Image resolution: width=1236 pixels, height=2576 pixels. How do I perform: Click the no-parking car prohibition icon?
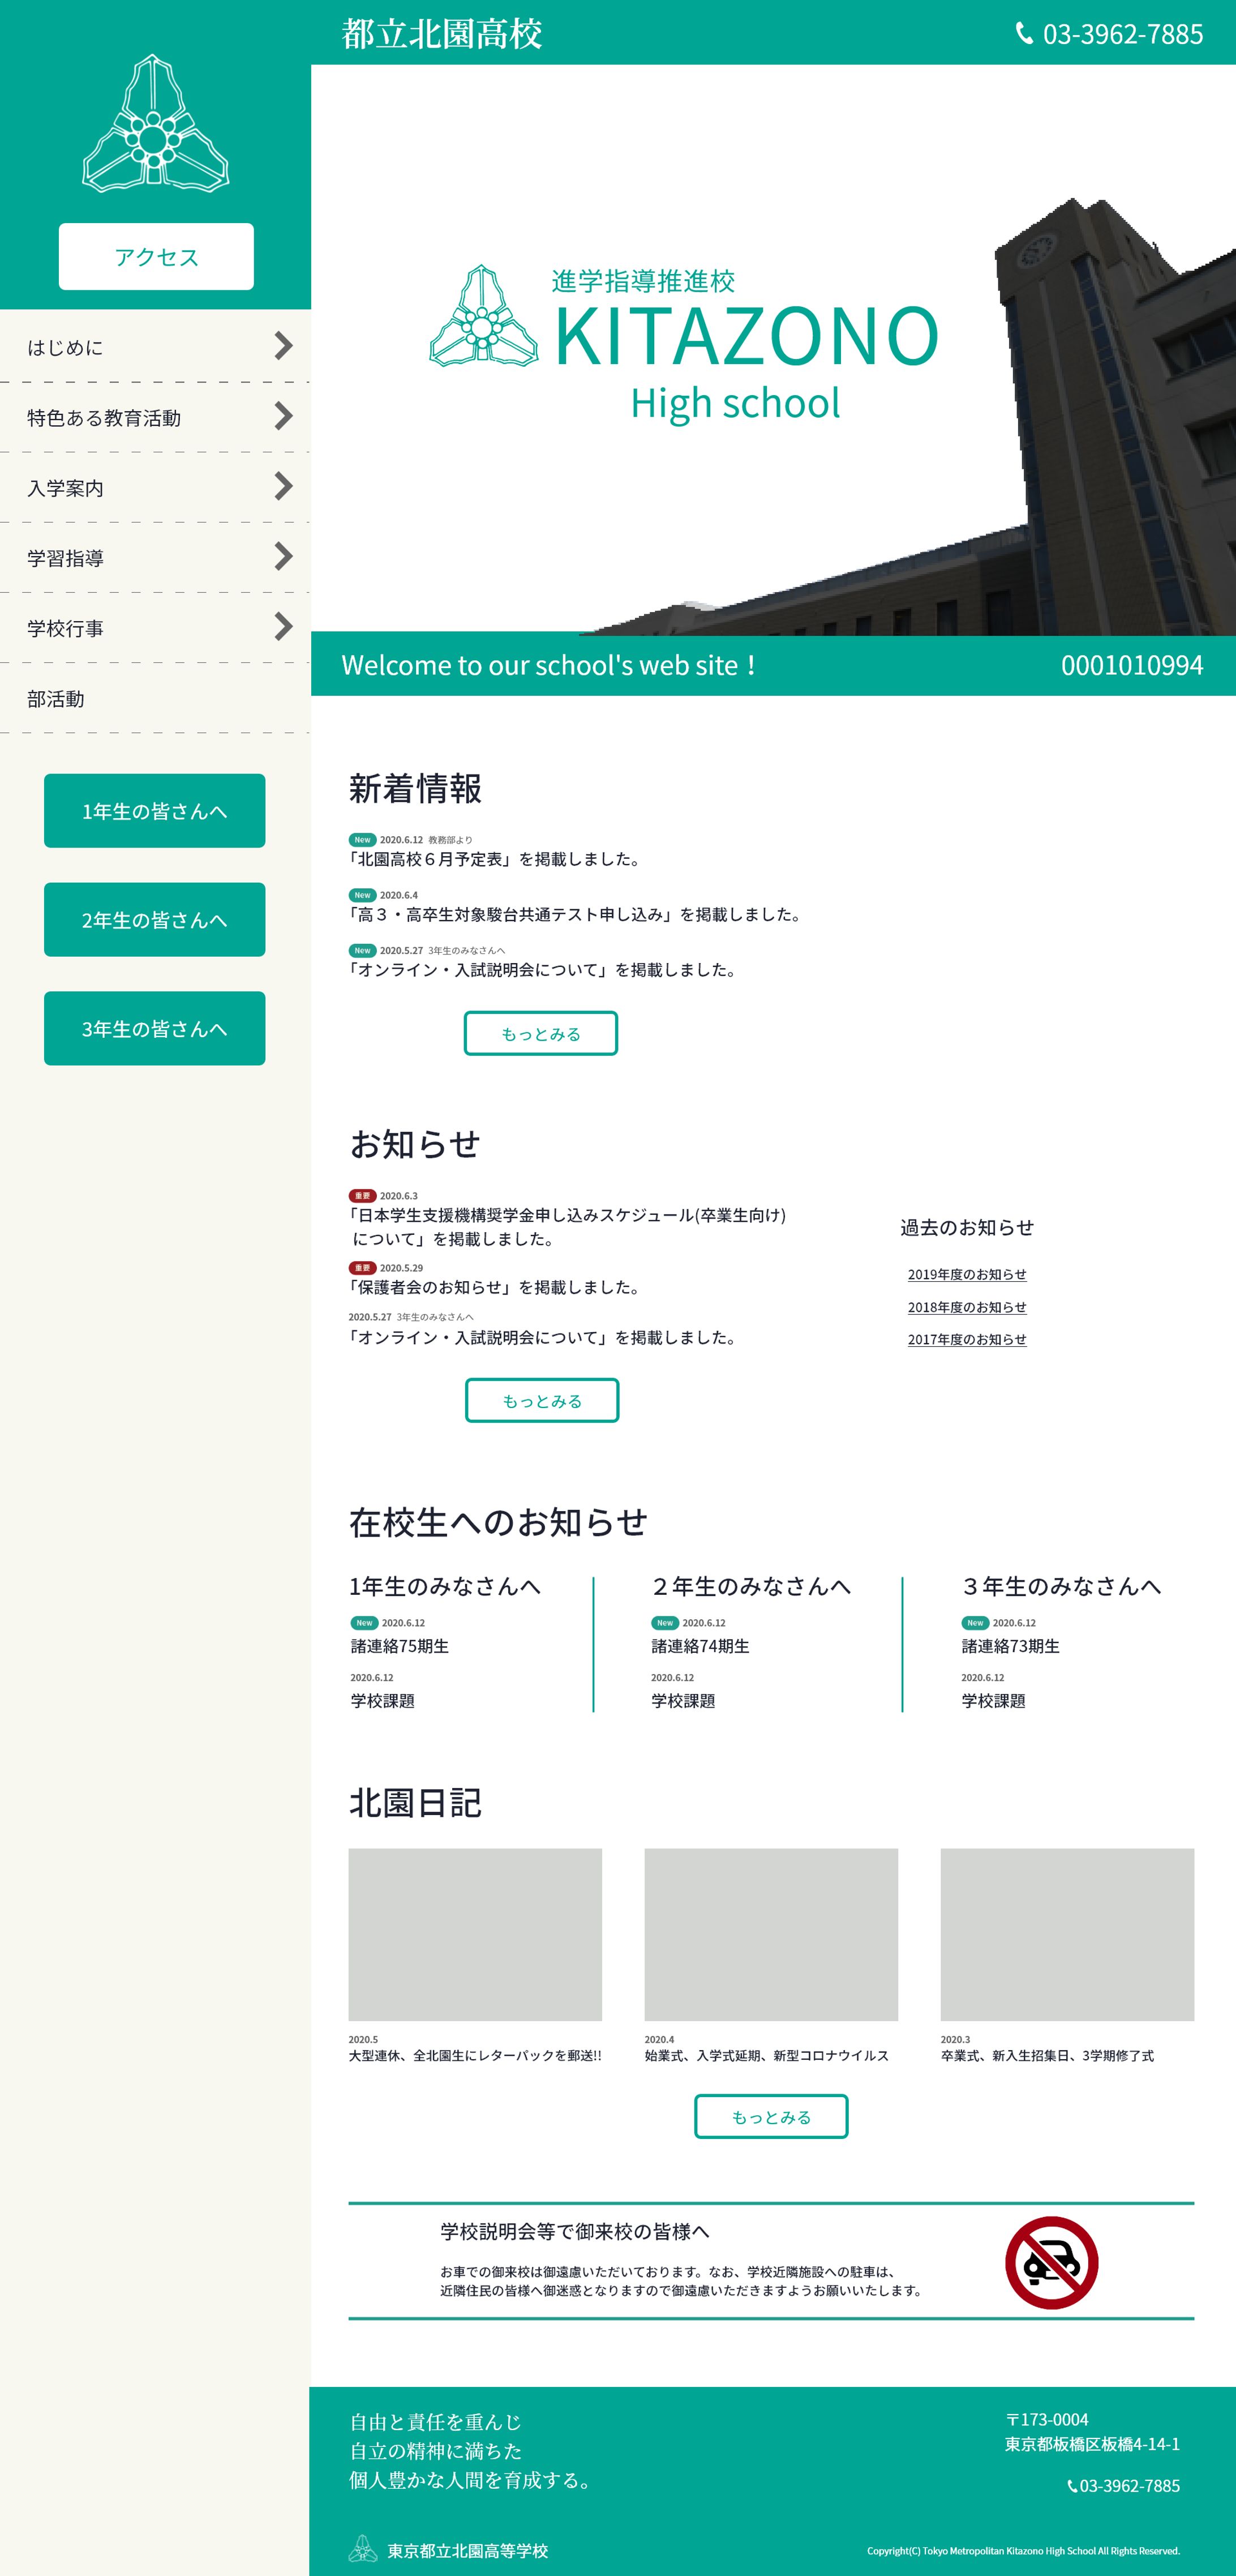pyautogui.click(x=1051, y=2262)
